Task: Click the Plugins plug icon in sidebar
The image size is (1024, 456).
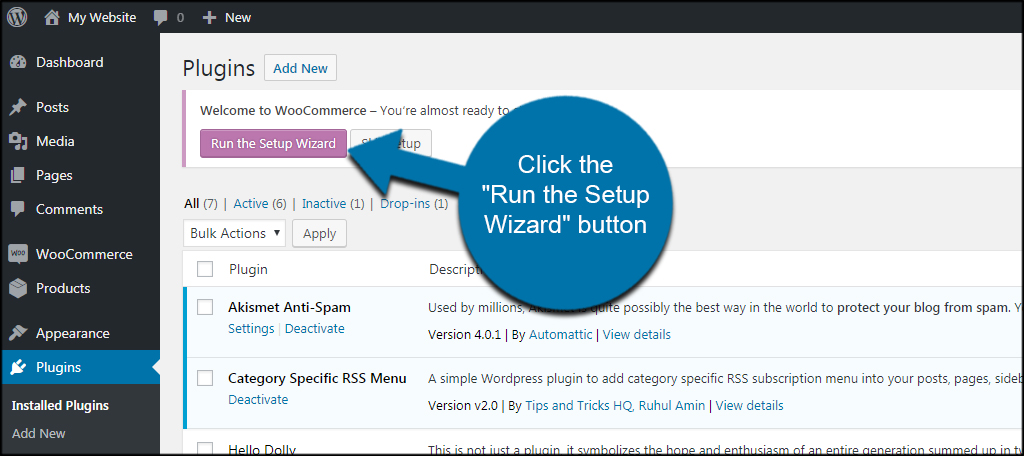Action: tap(18, 367)
